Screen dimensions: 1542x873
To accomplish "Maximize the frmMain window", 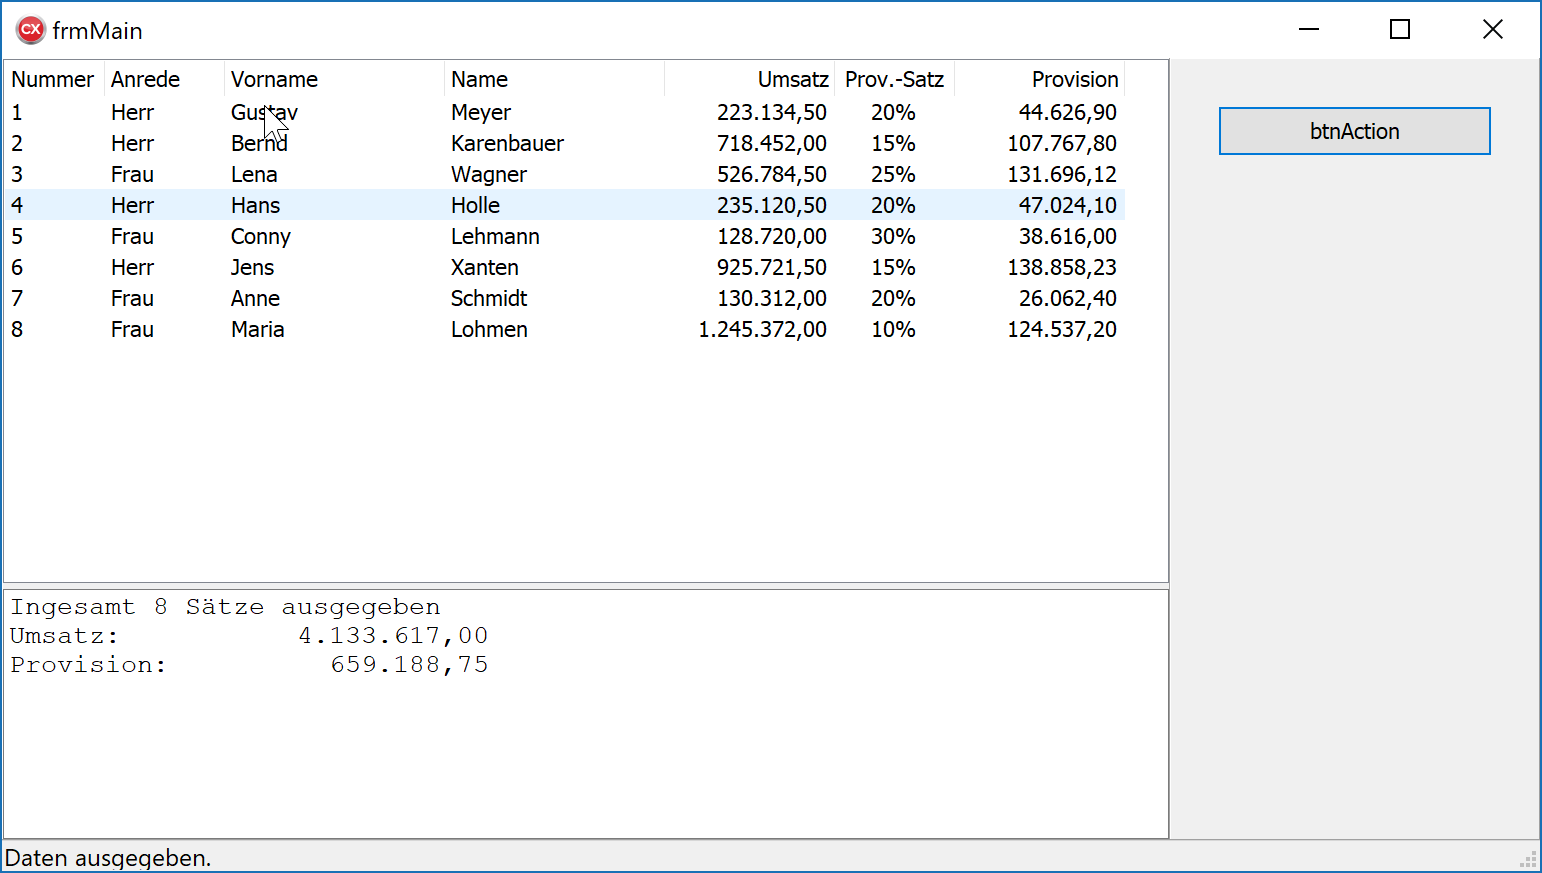I will [1400, 30].
